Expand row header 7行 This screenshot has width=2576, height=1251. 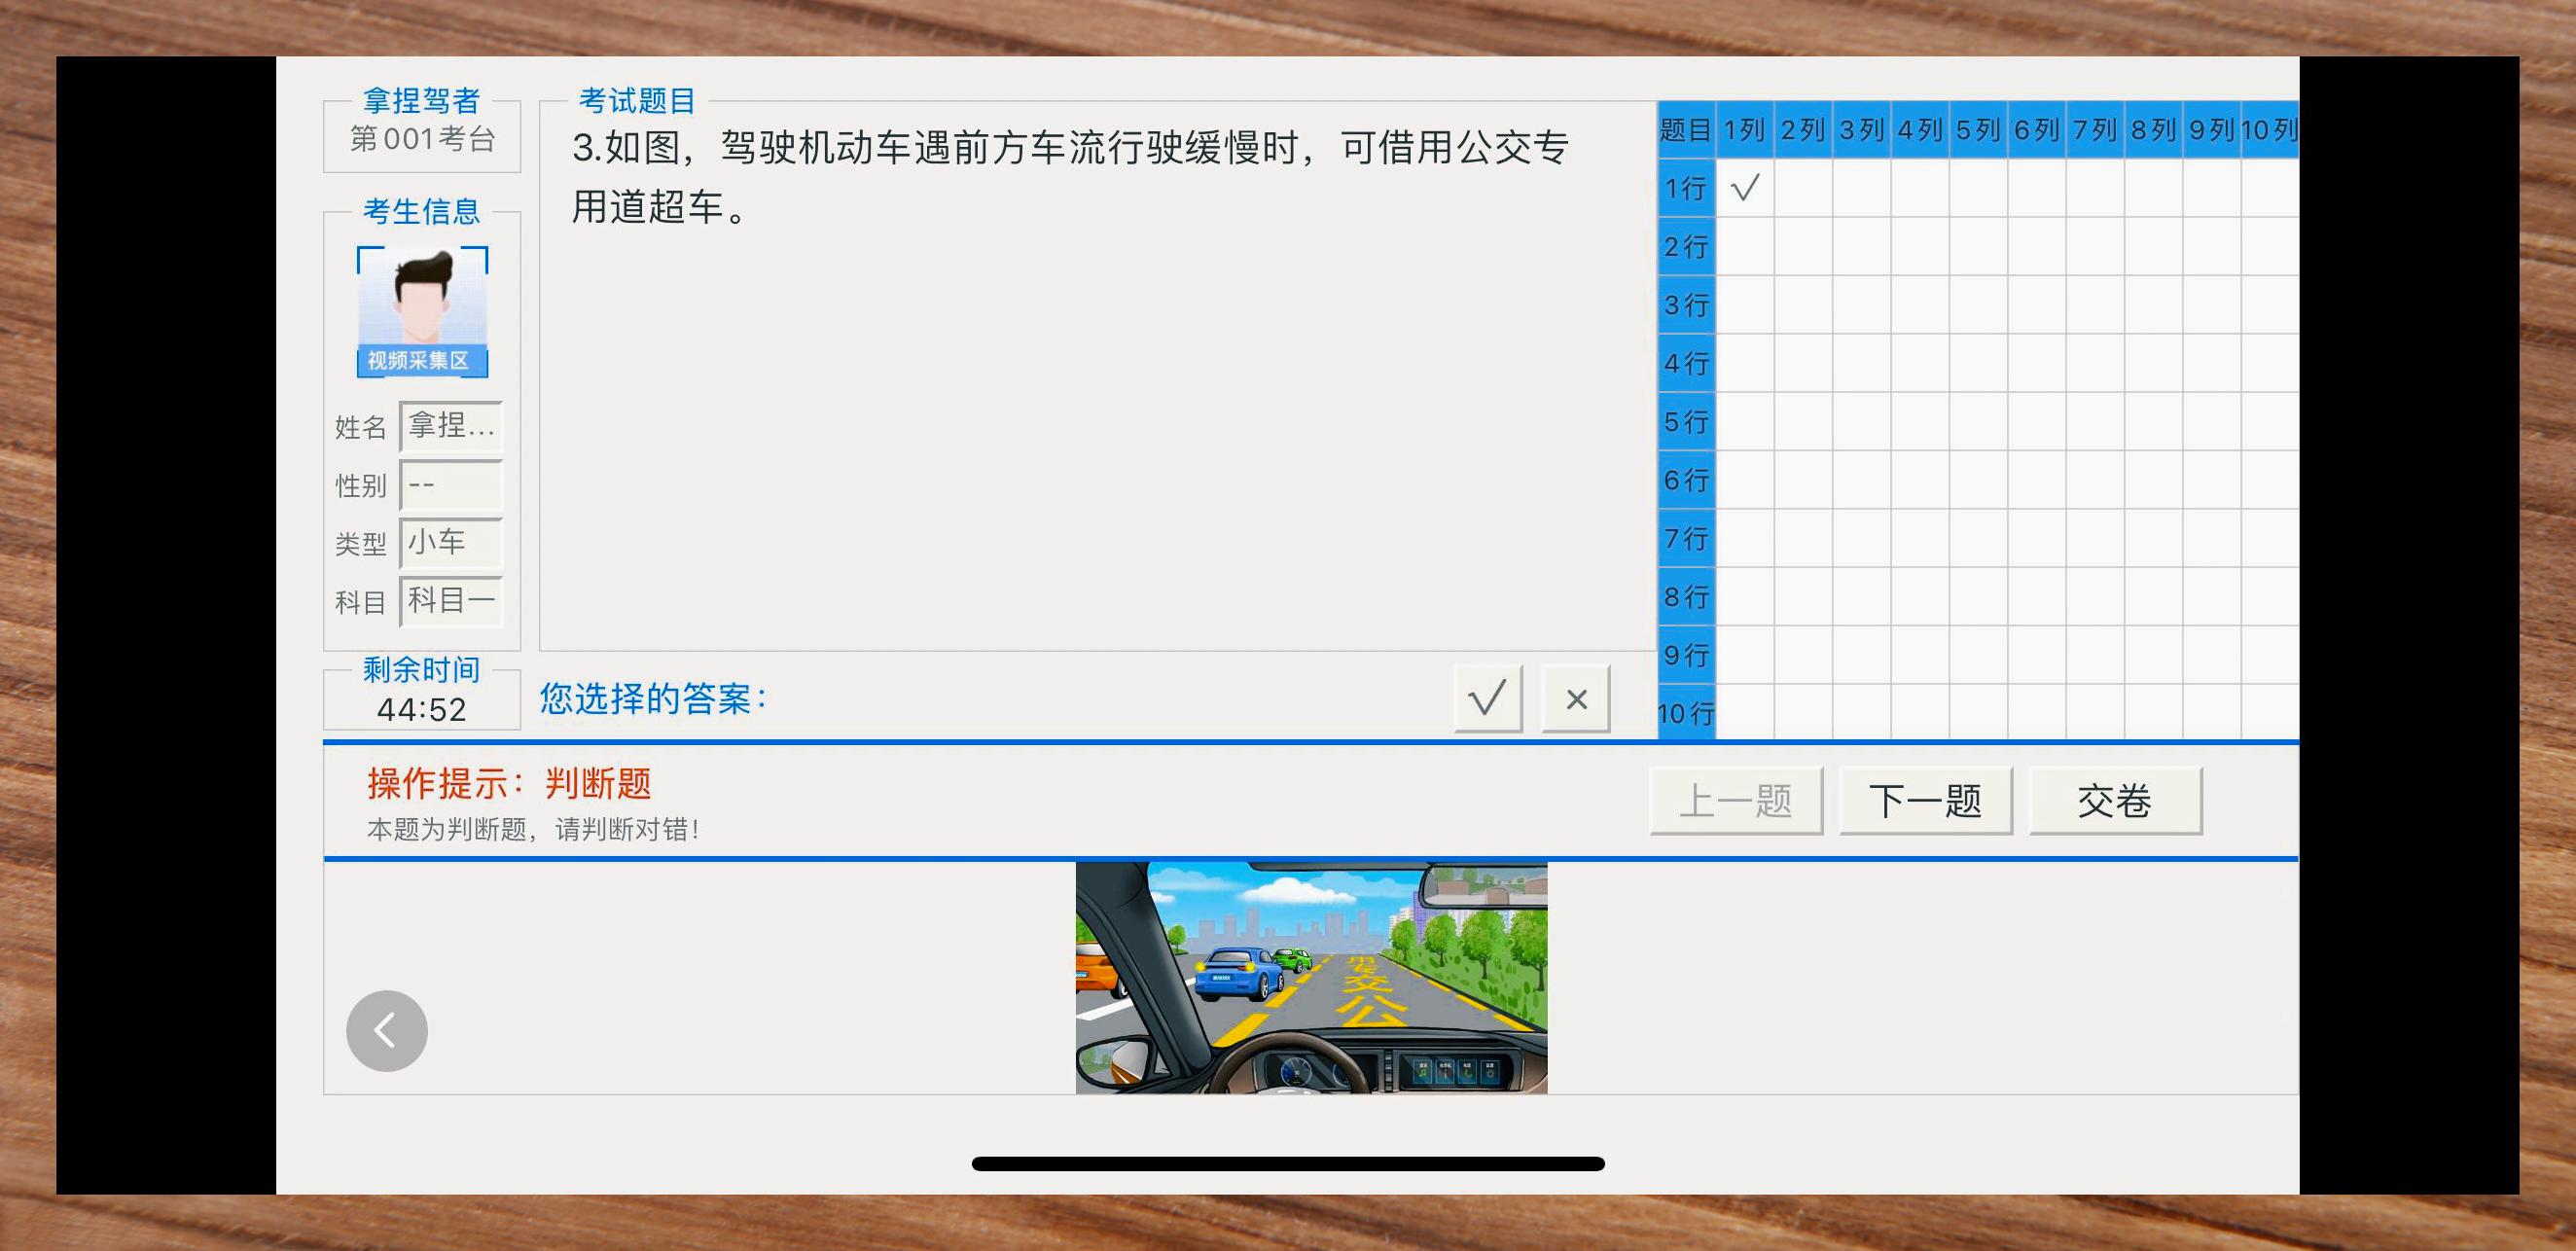coord(1686,539)
